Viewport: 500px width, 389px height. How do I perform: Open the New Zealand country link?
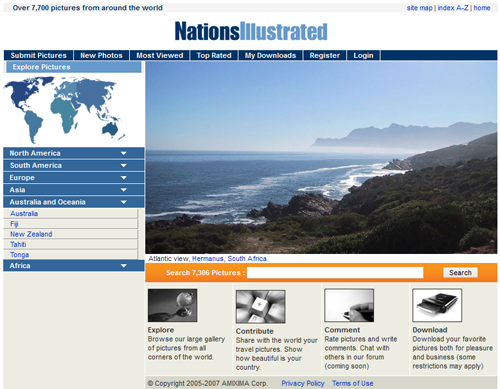pos(31,234)
